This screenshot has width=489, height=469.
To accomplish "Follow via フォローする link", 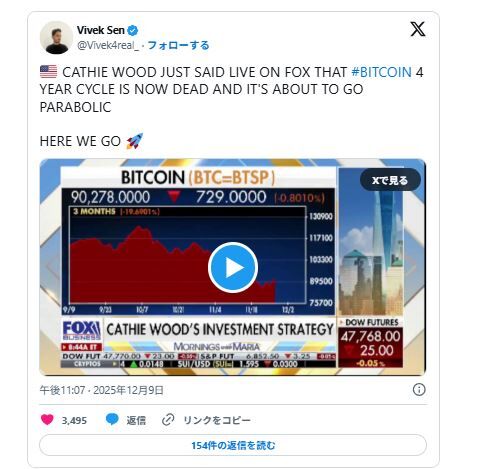I will 178,45.
